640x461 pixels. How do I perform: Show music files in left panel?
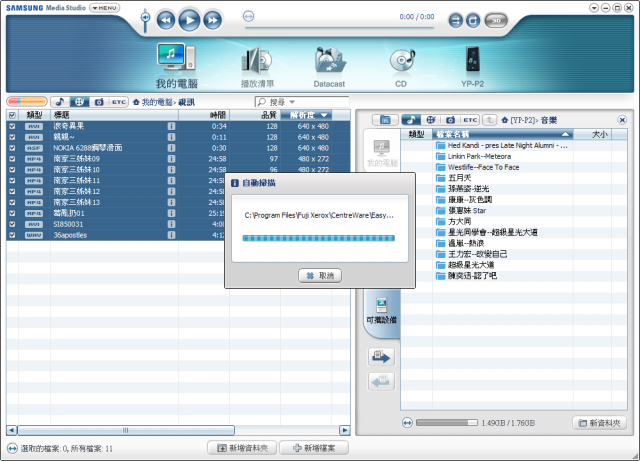[60, 102]
